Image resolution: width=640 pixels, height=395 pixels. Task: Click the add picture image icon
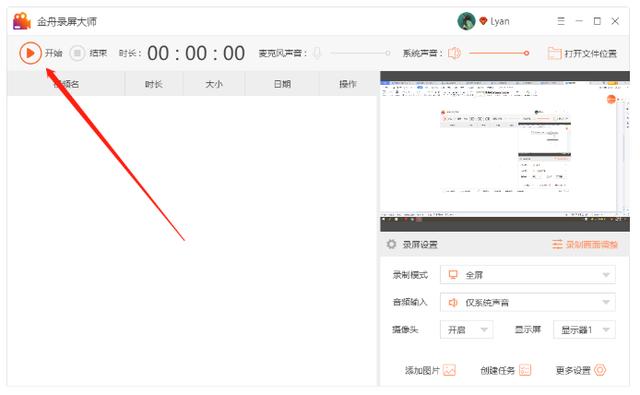click(x=449, y=370)
